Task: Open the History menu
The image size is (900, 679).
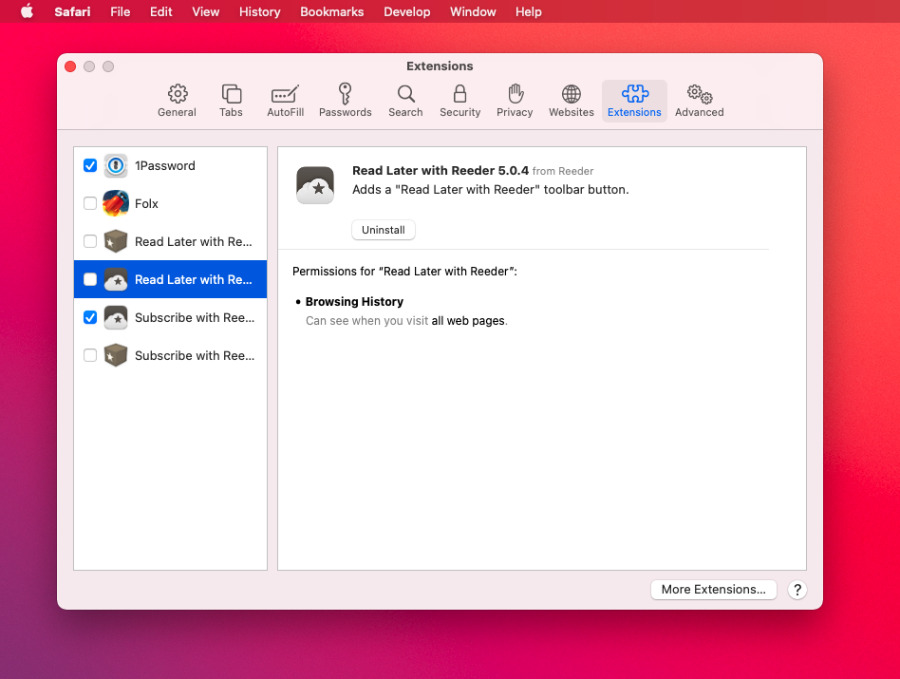Action: click(x=259, y=11)
